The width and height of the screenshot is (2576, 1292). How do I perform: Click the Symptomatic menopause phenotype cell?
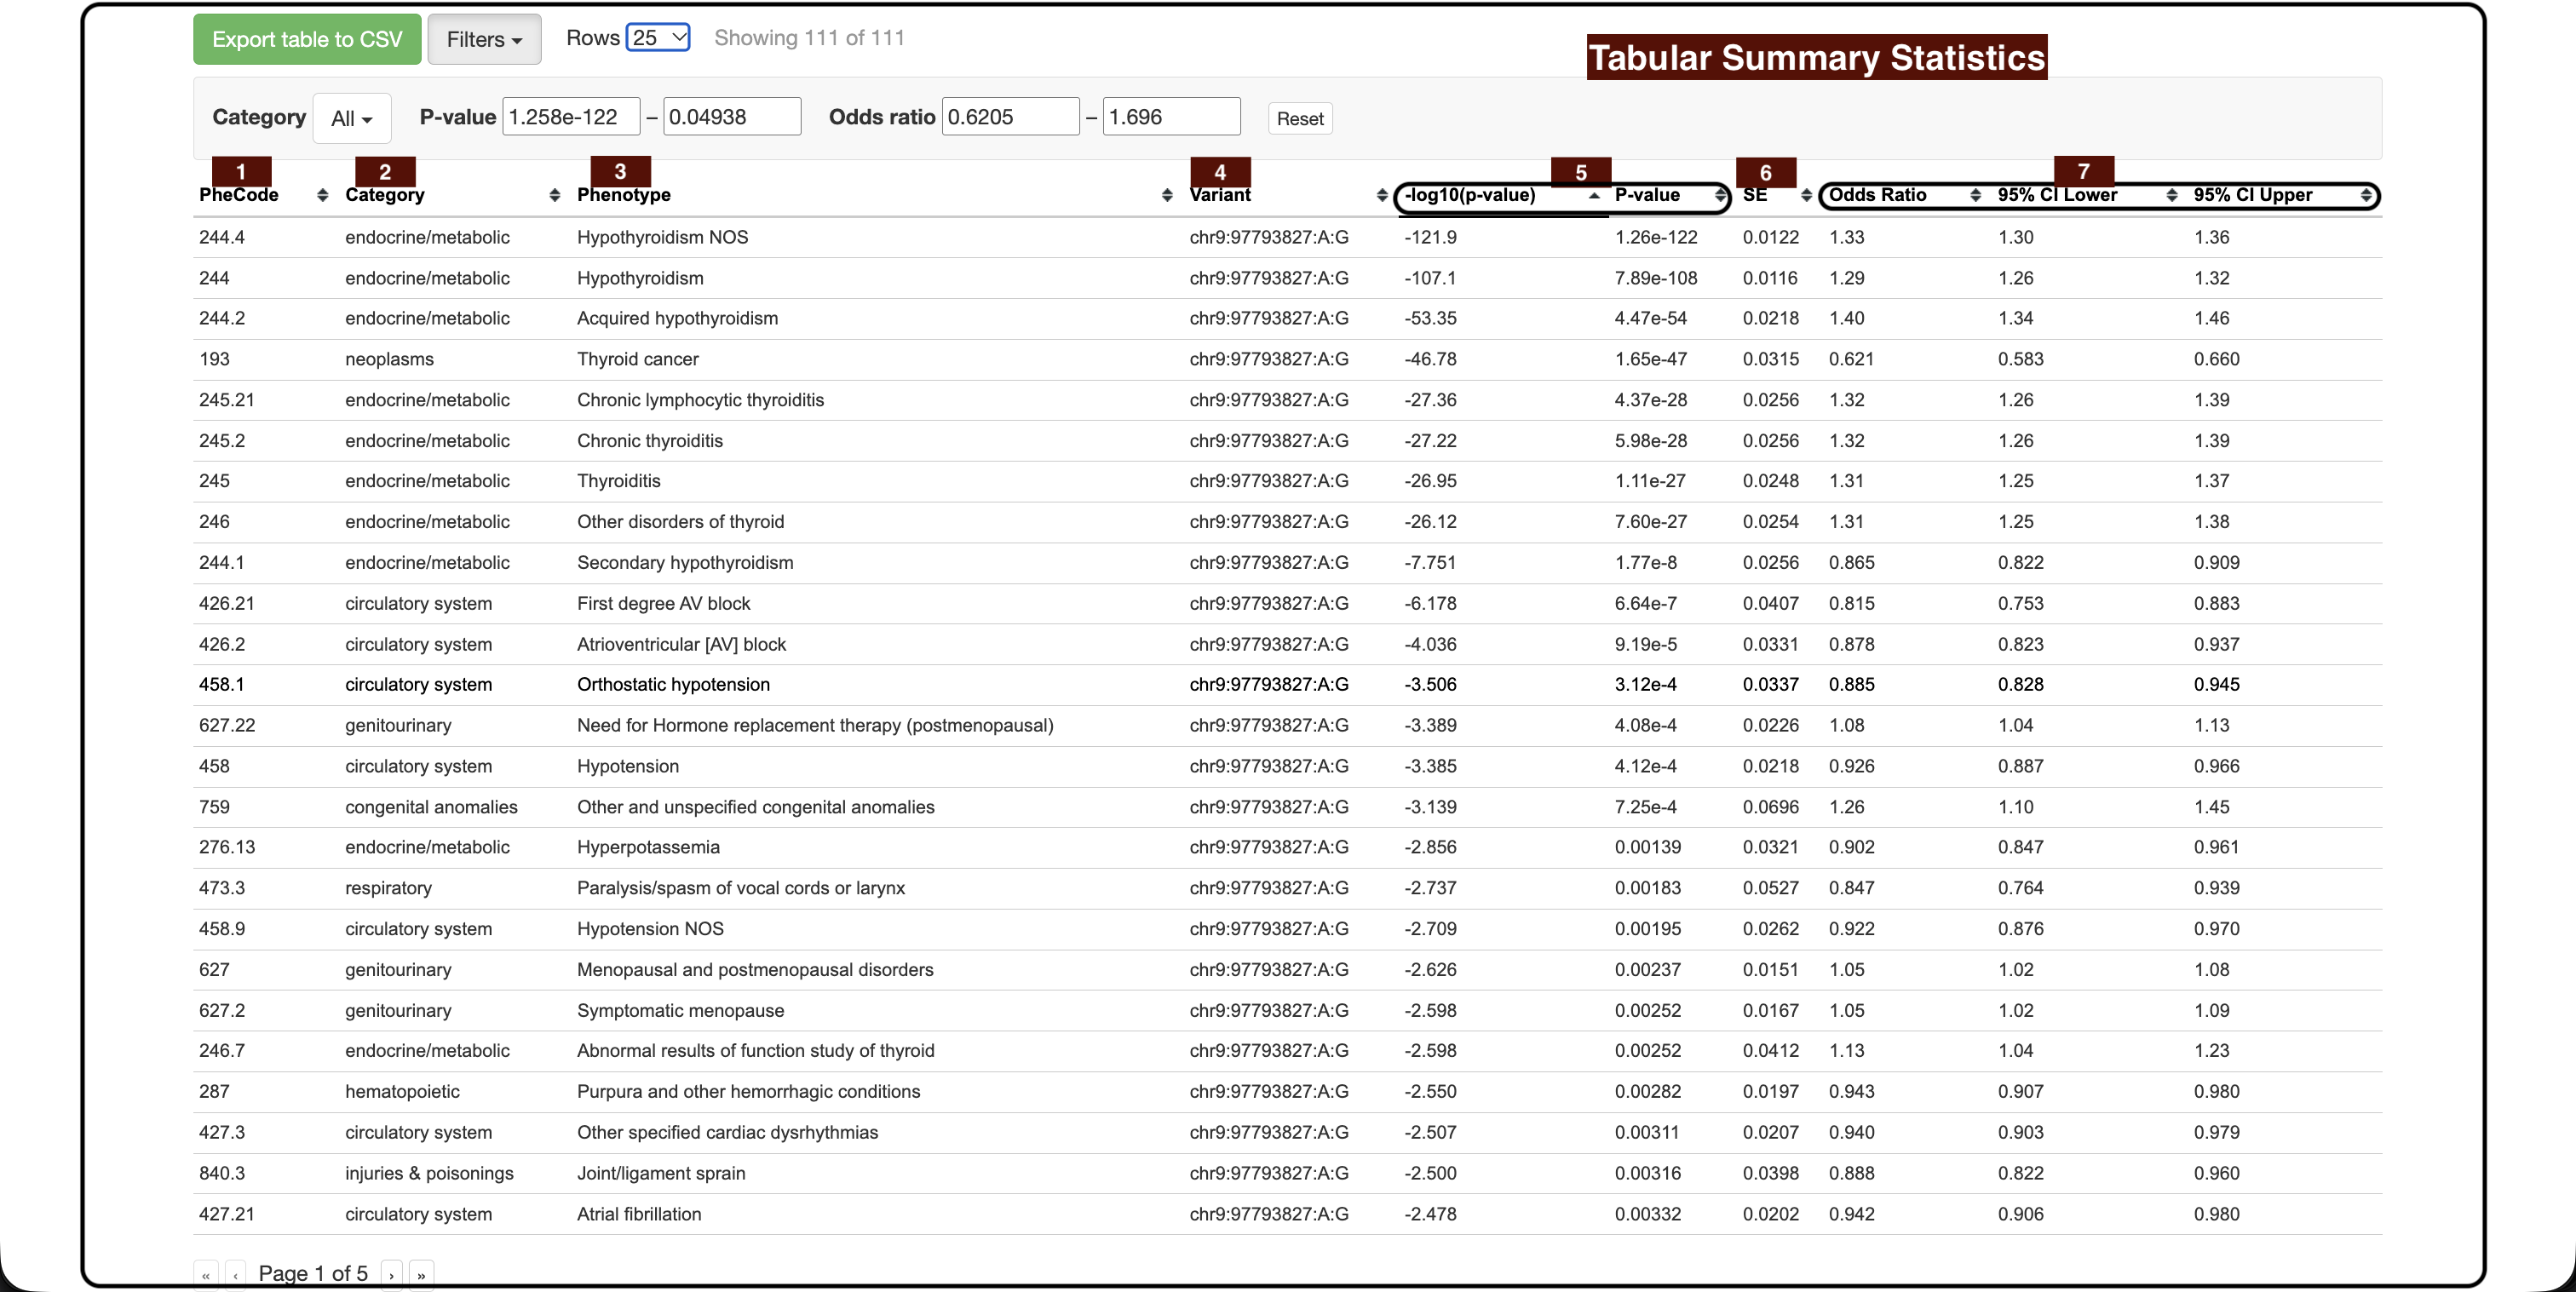(x=681, y=1010)
